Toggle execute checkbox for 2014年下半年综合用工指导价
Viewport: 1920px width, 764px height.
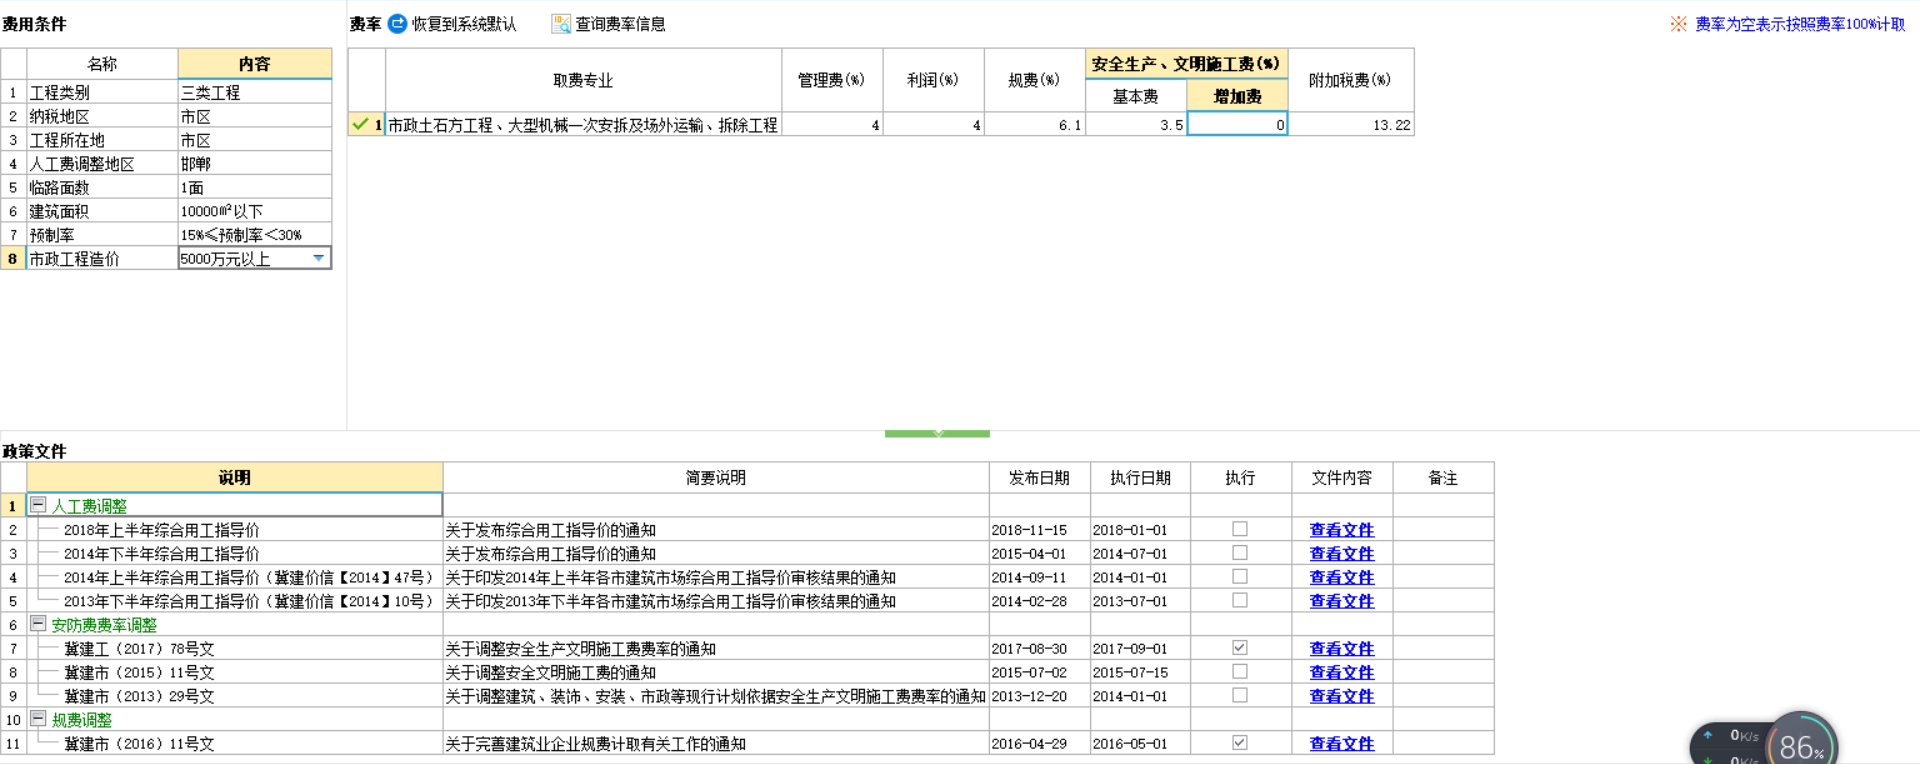[x=1240, y=553]
